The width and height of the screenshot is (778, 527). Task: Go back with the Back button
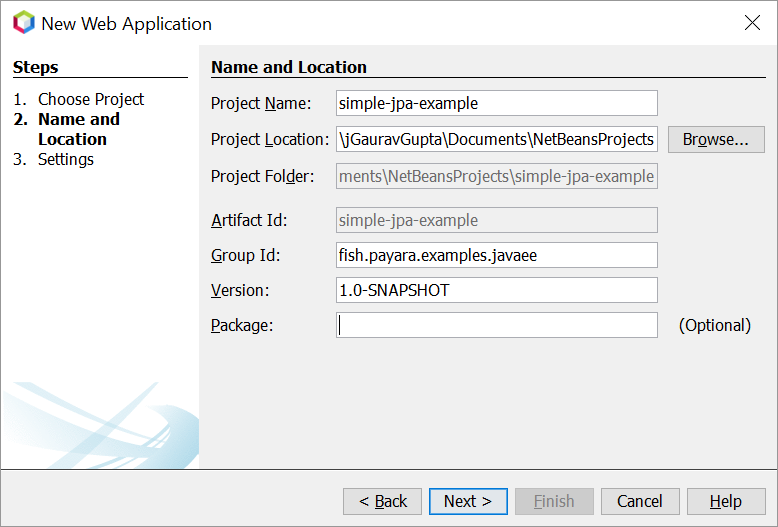click(x=382, y=501)
